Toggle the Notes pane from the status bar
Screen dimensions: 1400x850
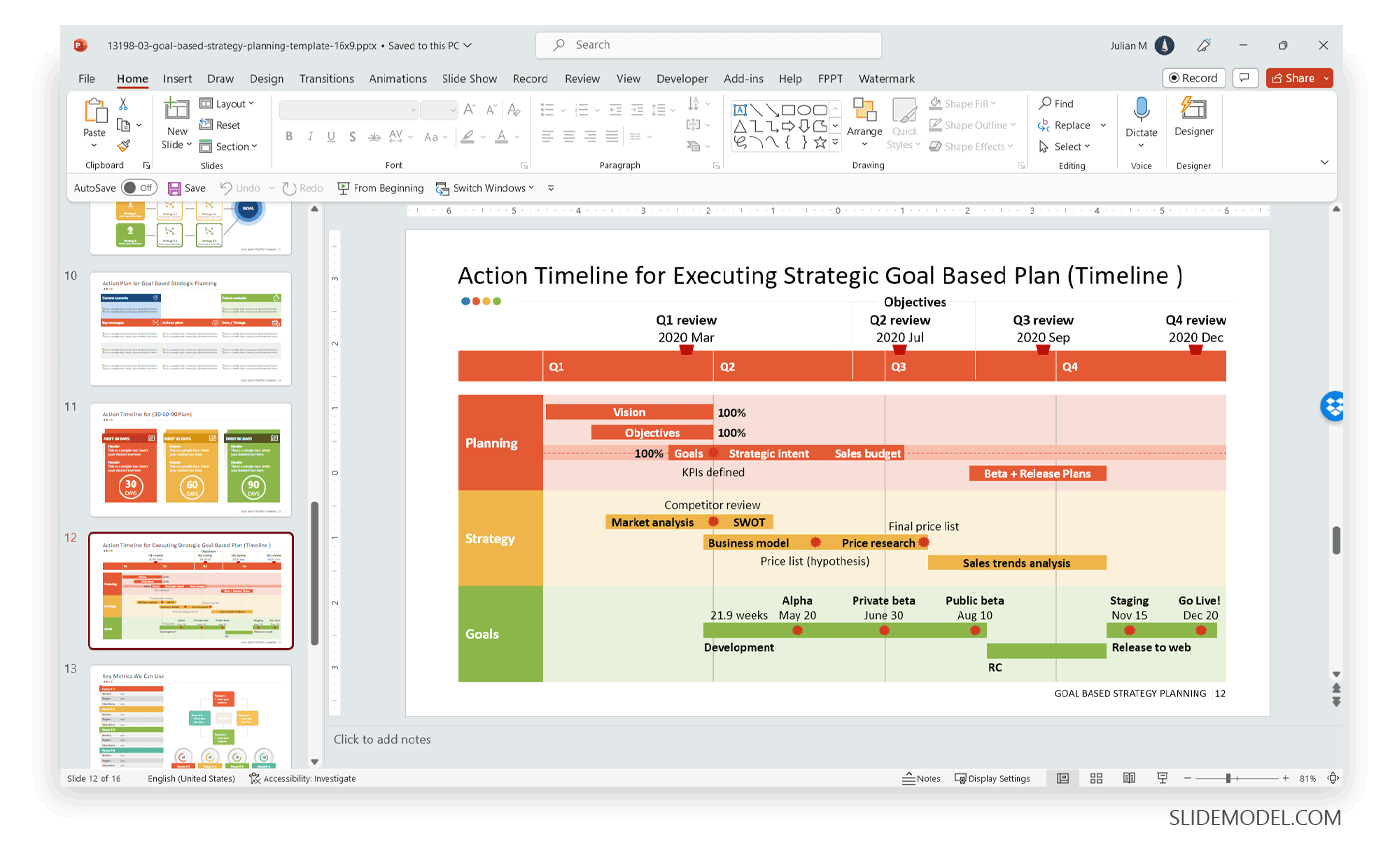921,778
